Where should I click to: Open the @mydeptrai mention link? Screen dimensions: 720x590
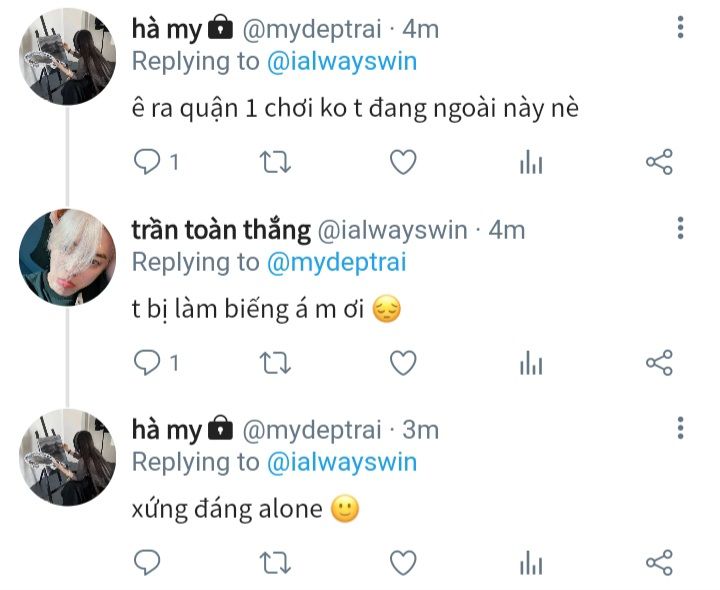[336, 263]
